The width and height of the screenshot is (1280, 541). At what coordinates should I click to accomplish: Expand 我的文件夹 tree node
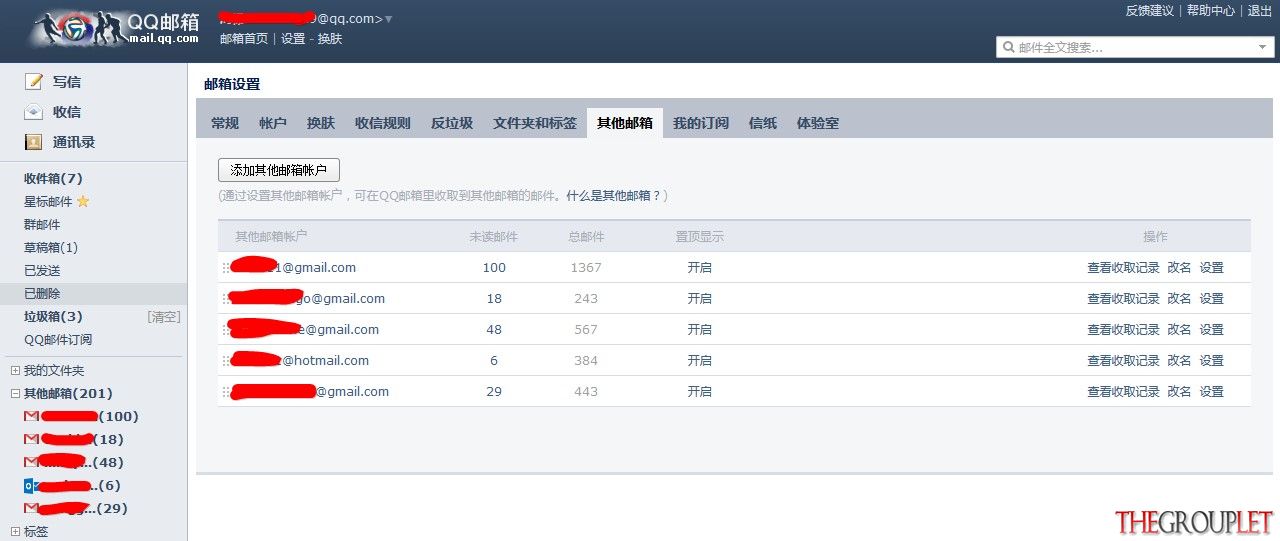point(15,370)
